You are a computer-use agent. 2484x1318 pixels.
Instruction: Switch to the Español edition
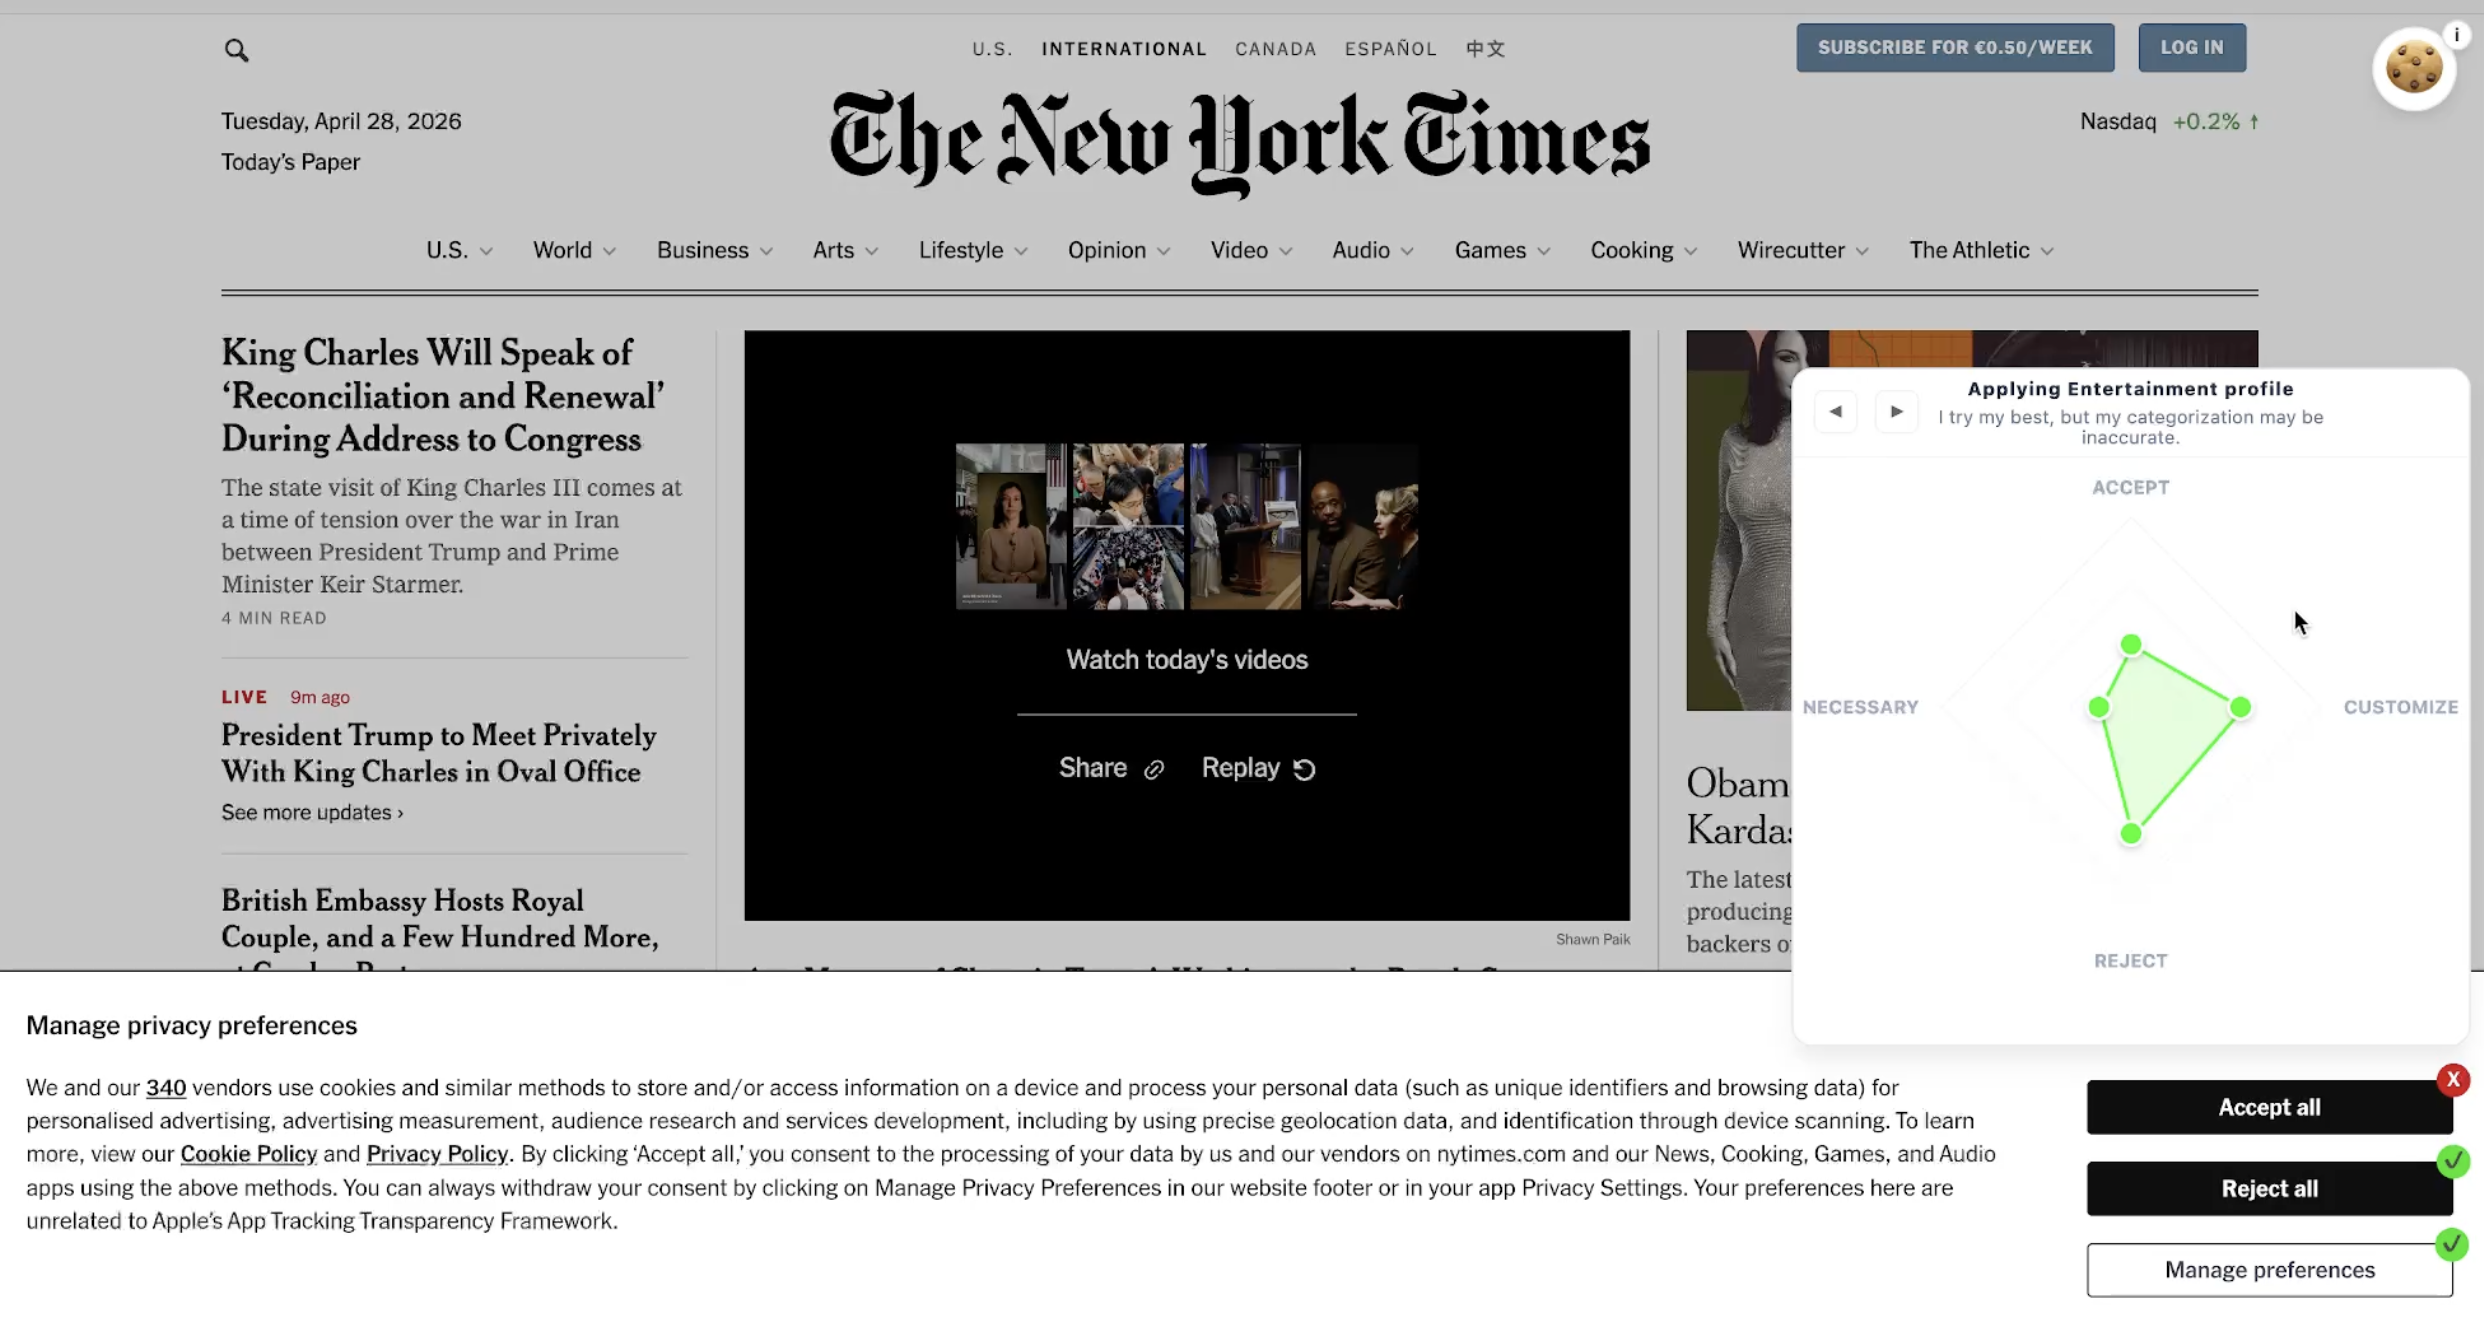pos(1390,49)
